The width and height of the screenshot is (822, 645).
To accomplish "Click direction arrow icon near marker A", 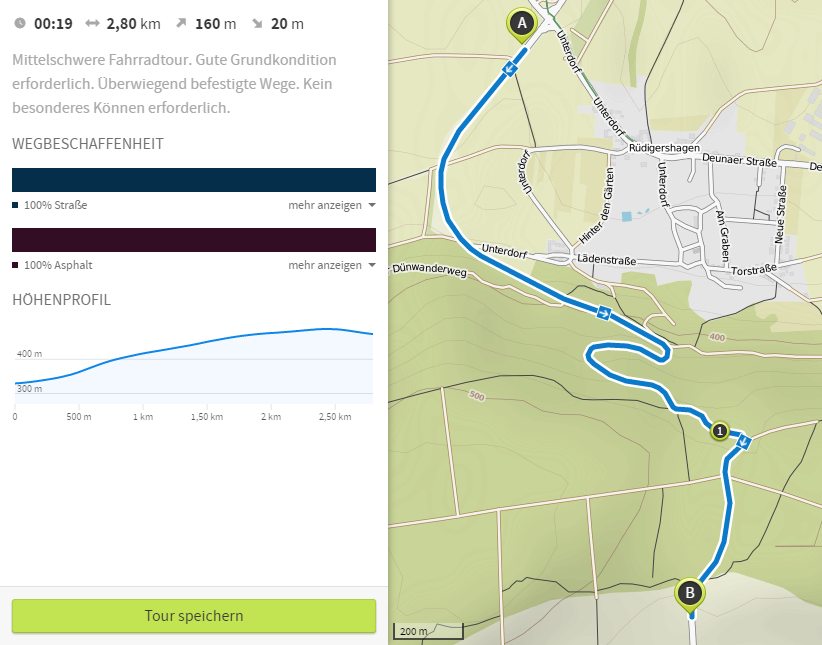I will point(509,69).
